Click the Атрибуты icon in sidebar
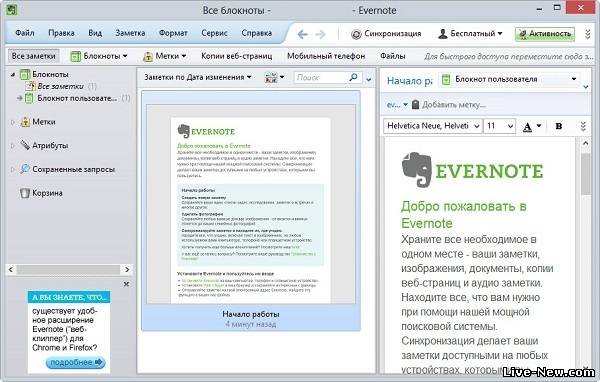 click(25, 145)
